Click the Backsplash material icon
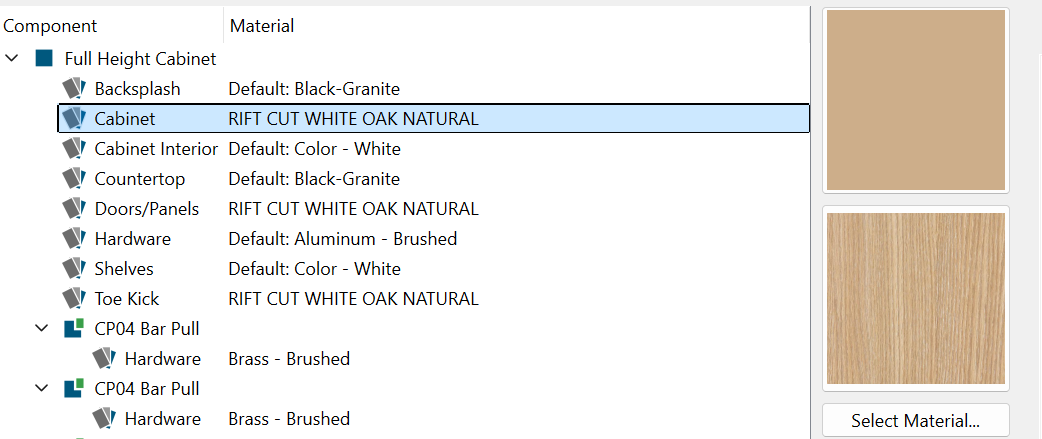1042x439 pixels. [x=74, y=88]
